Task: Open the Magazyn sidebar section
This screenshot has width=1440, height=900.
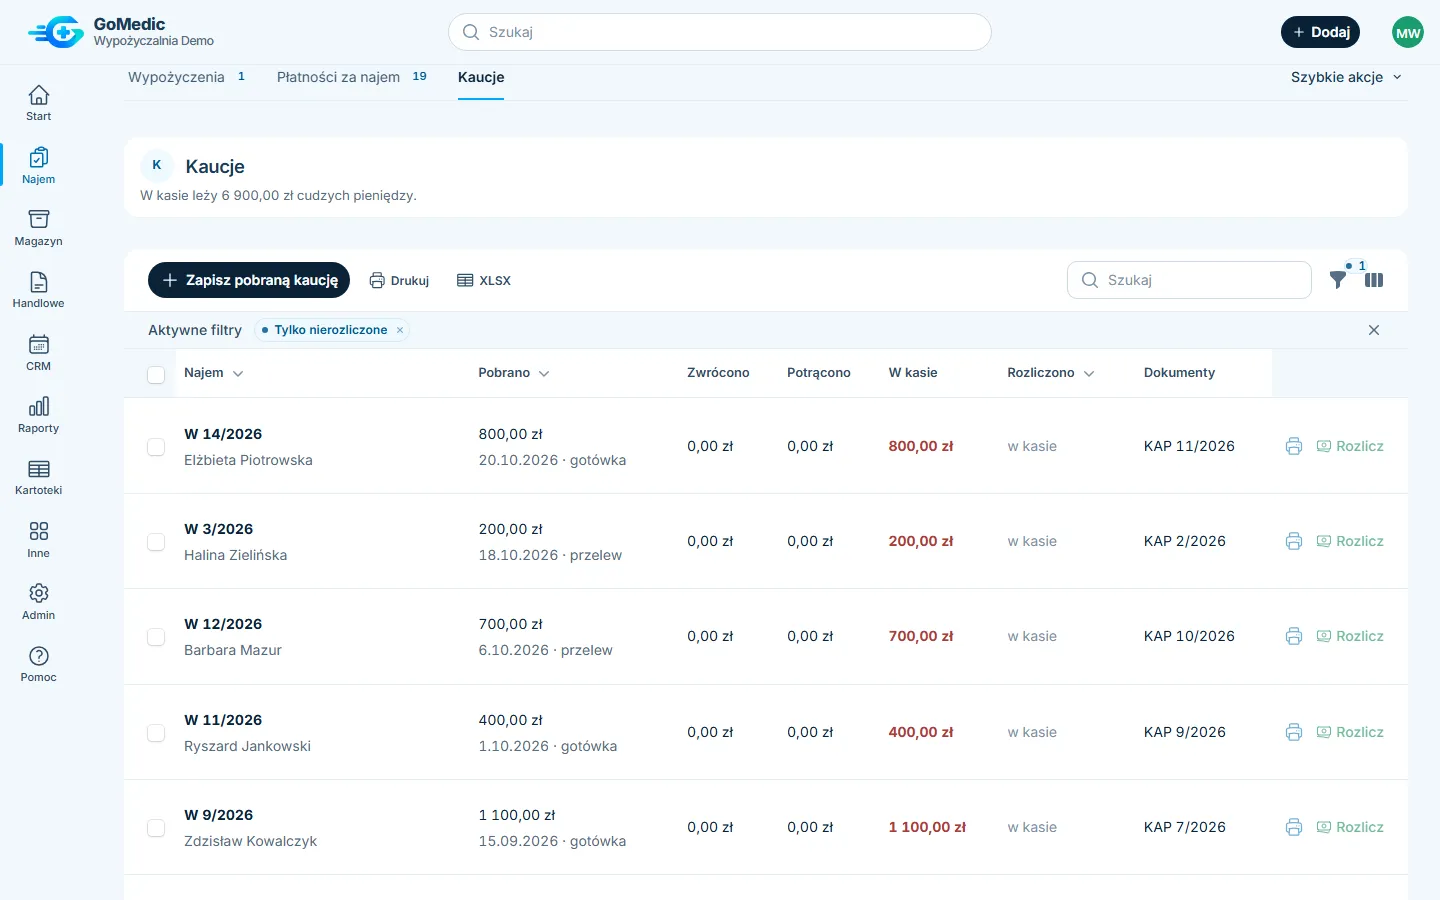Action: (38, 229)
